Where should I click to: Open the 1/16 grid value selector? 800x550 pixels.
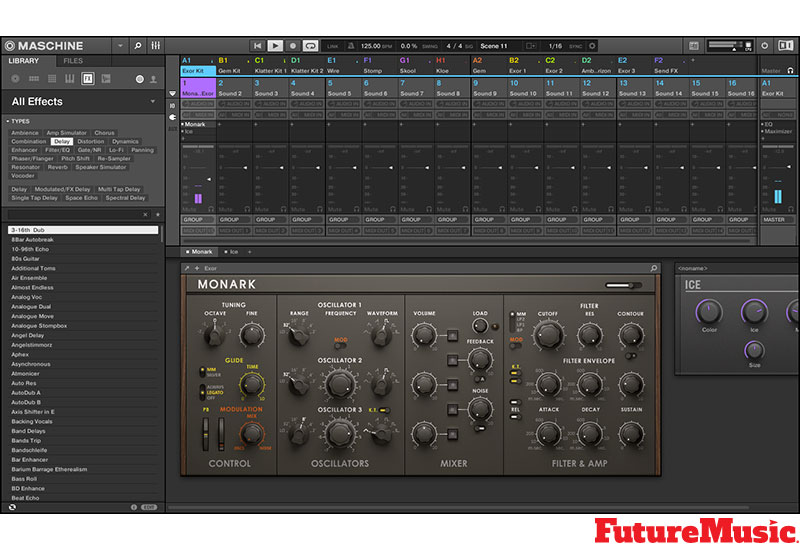point(555,46)
